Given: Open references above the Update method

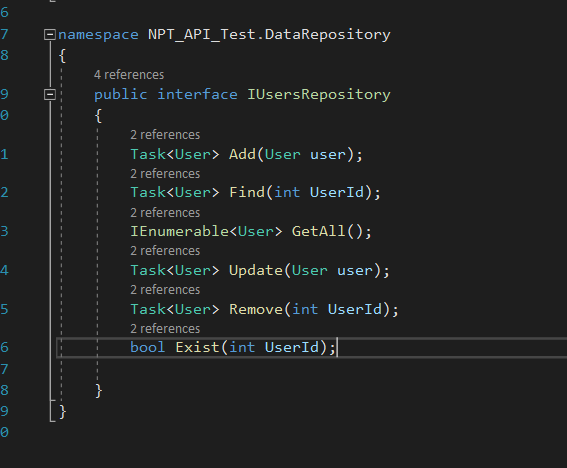Looking at the screenshot, I should coord(165,251).
